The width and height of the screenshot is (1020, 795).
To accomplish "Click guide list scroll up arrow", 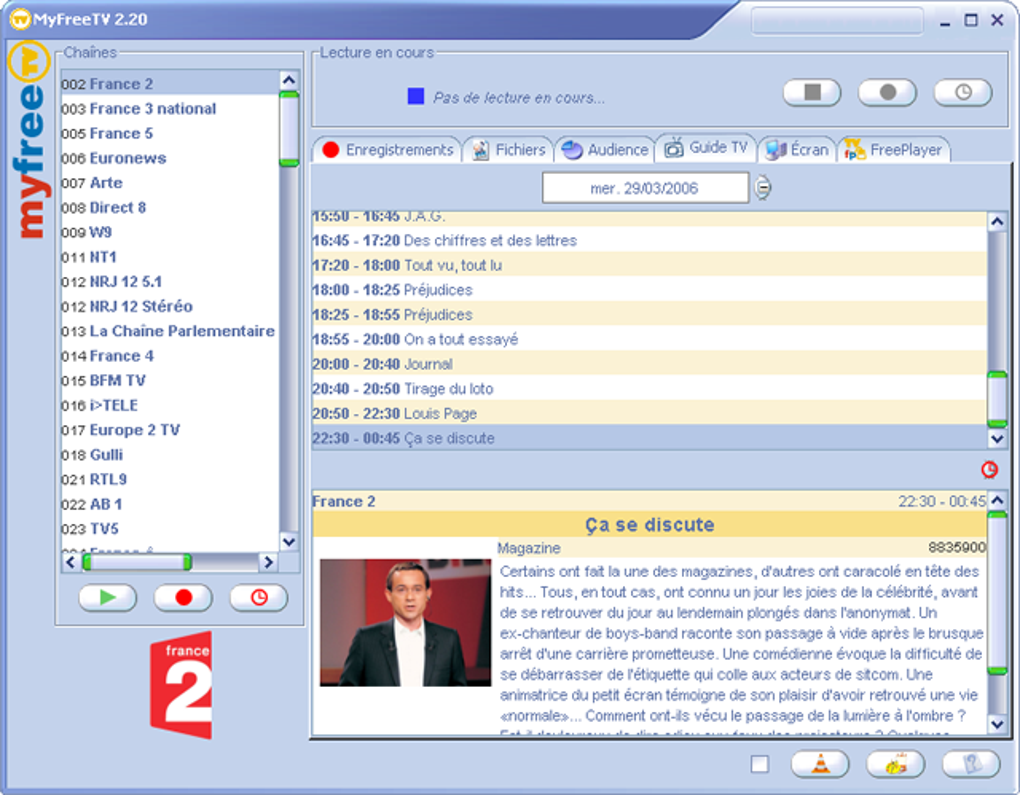I will tap(997, 222).
